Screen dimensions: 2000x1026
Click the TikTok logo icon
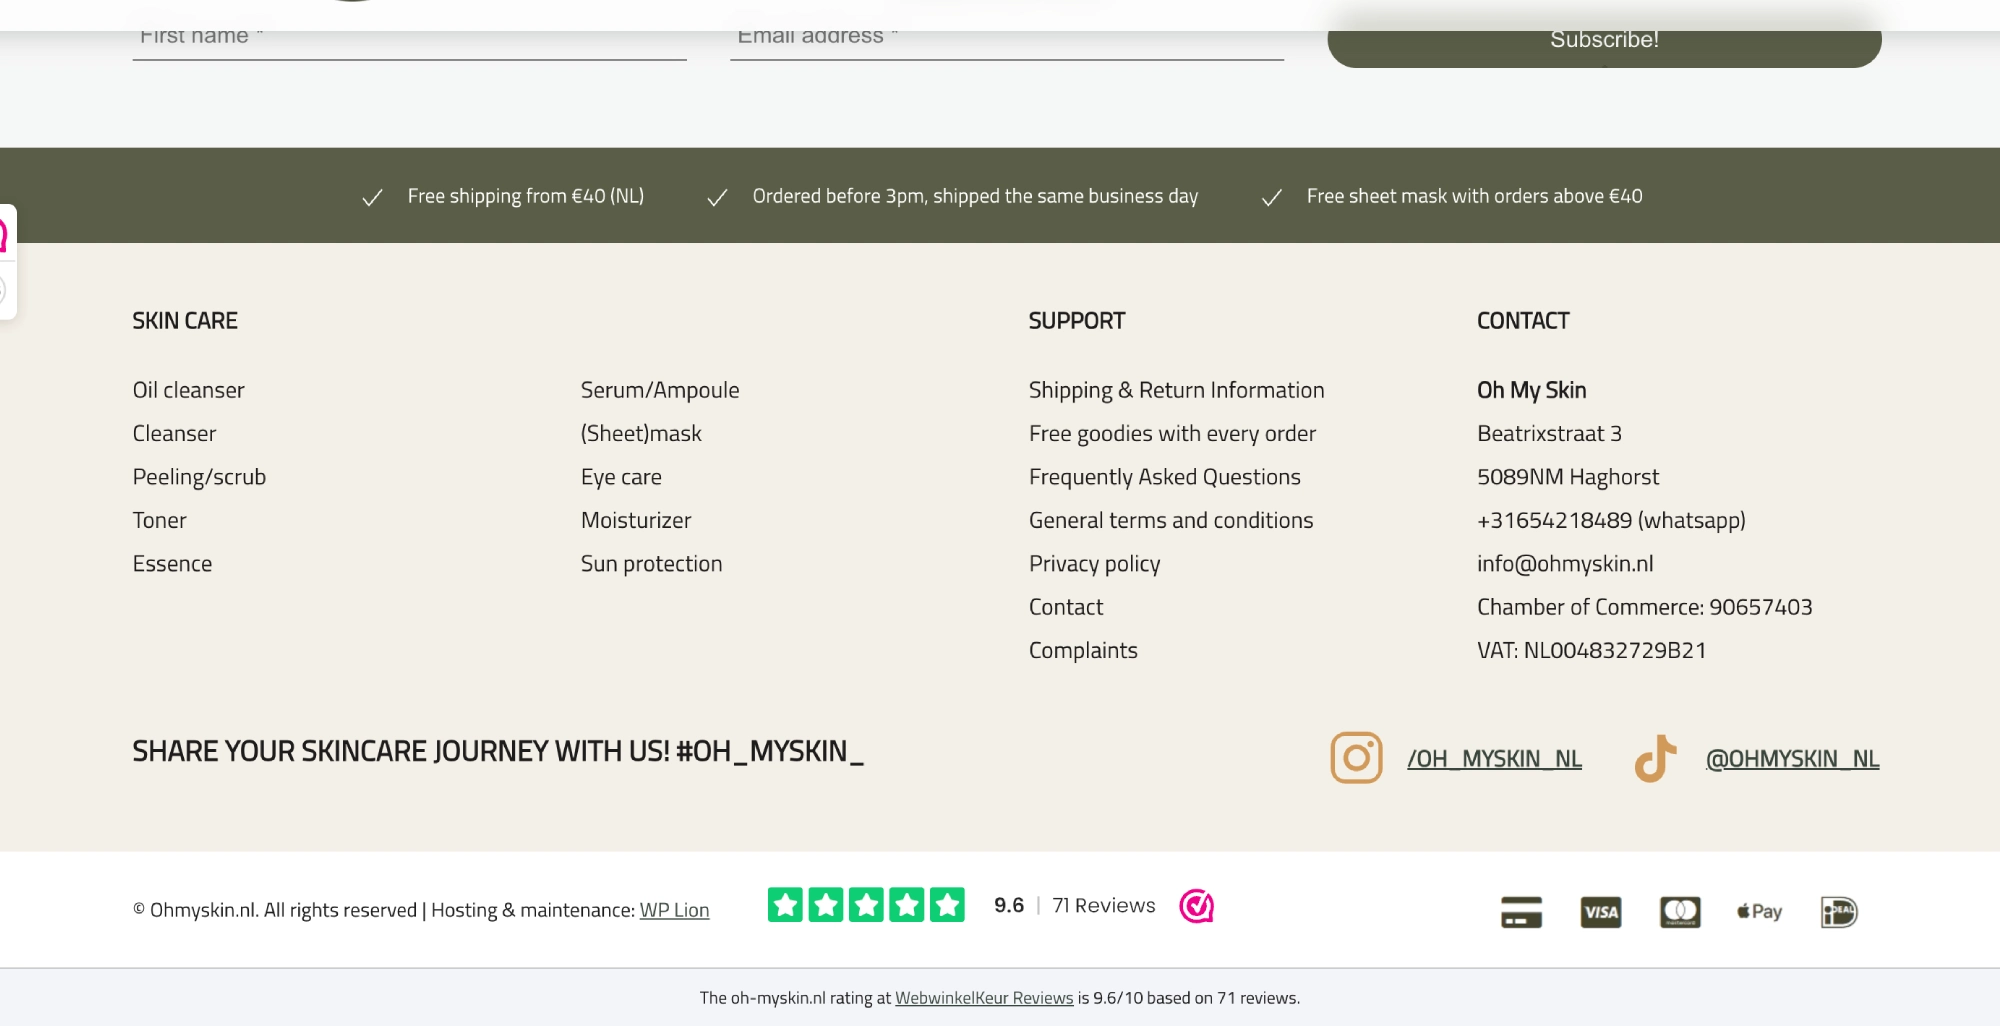tap(1655, 758)
